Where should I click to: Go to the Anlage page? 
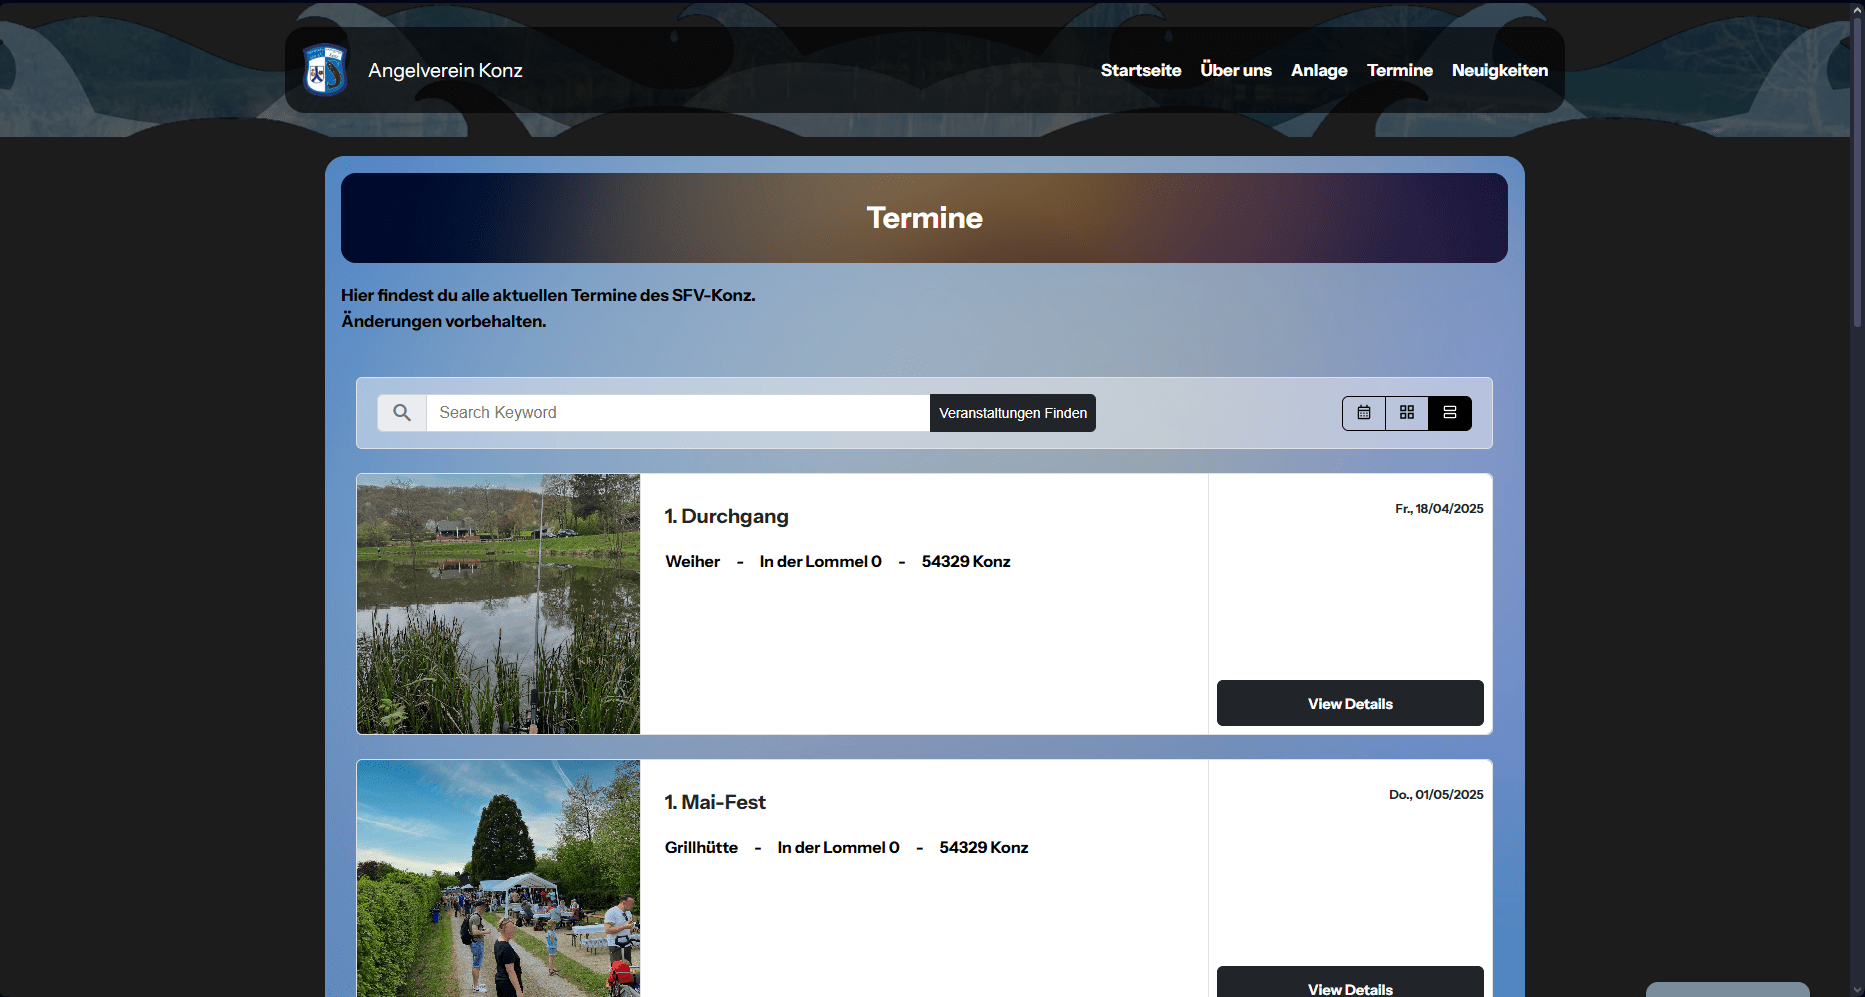tap(1319, 70)
